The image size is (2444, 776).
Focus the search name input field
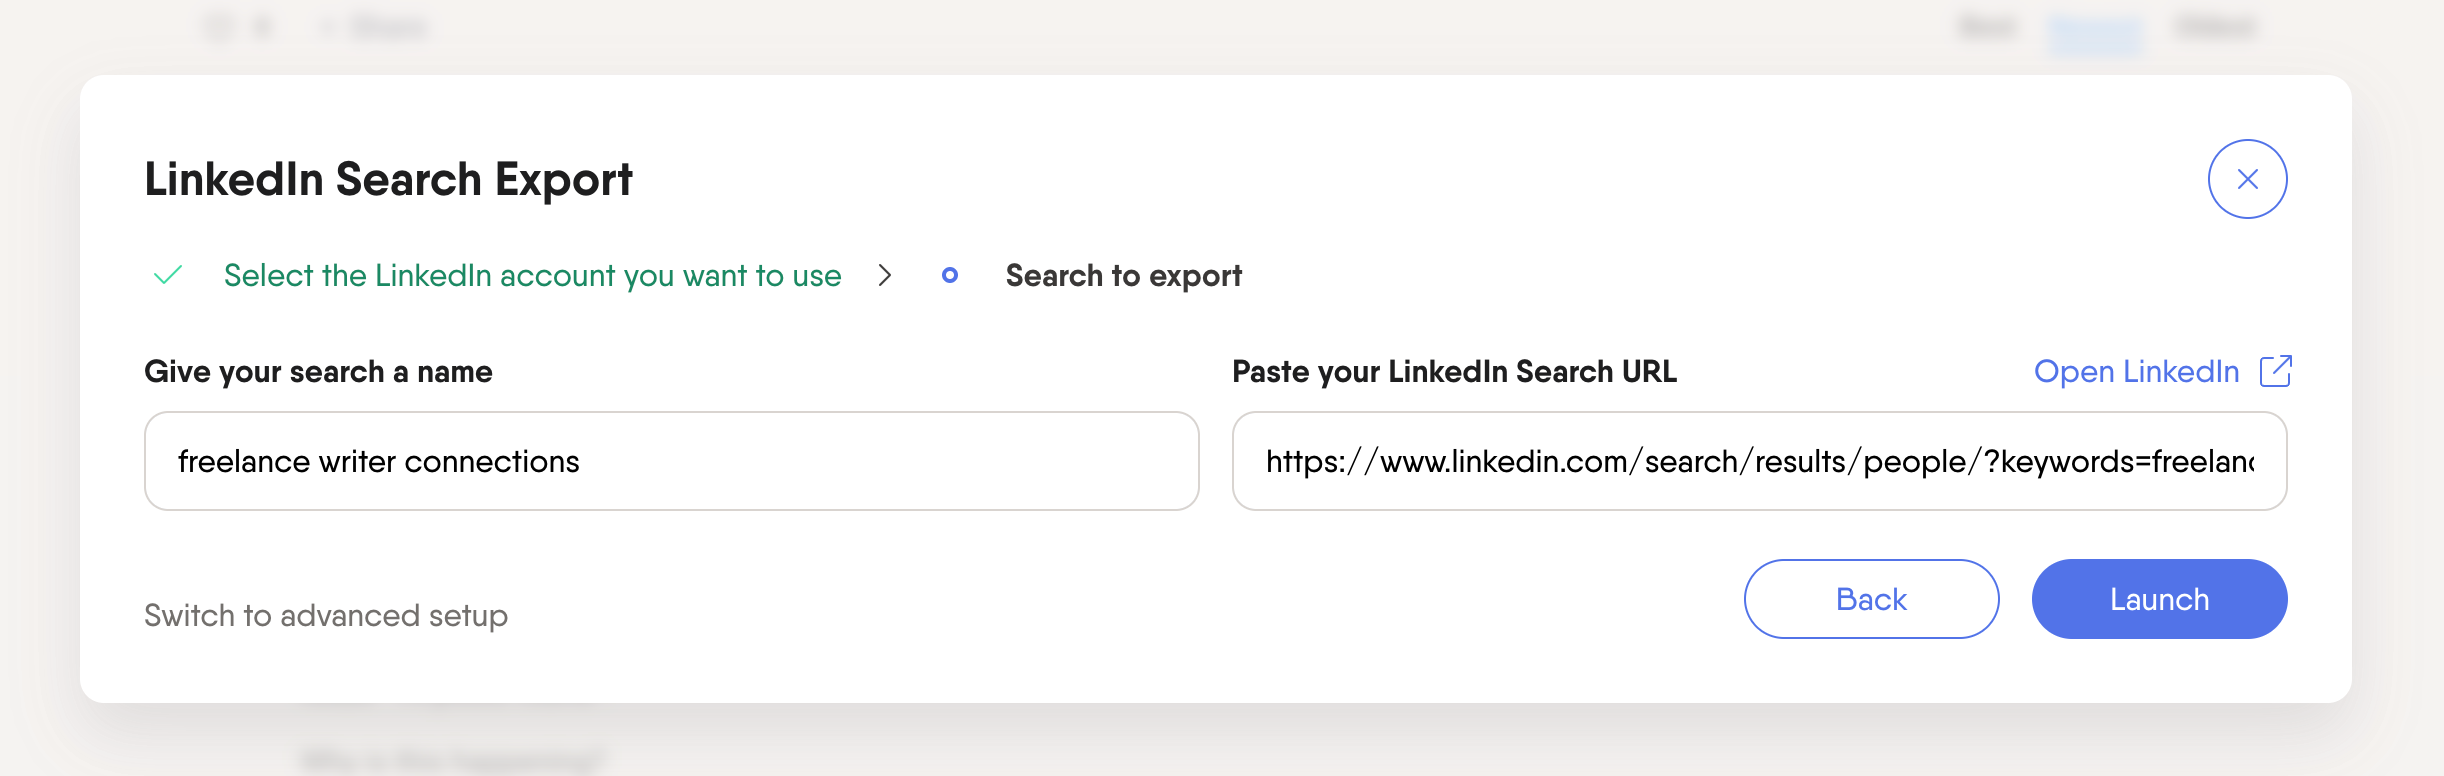[x=671, y=461]
